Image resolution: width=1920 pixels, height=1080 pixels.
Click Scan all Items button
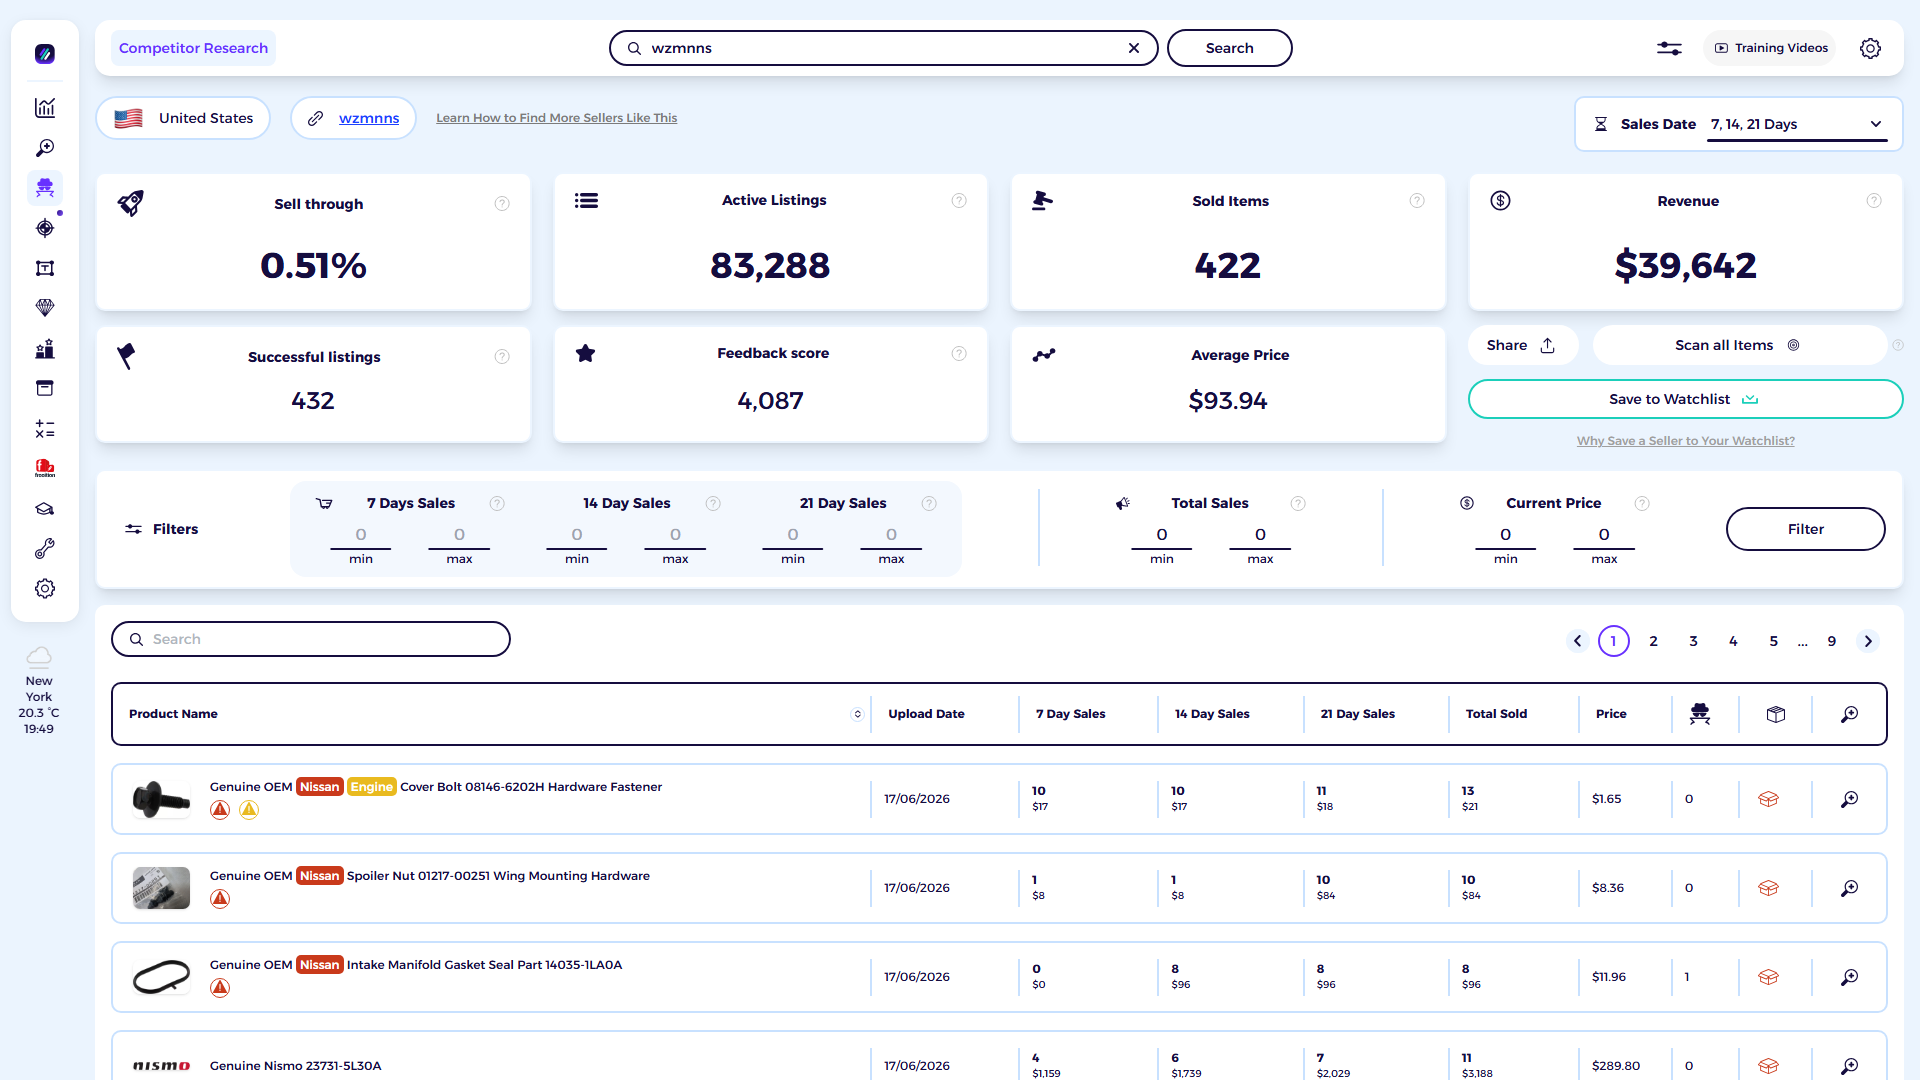click(1739, 345)
